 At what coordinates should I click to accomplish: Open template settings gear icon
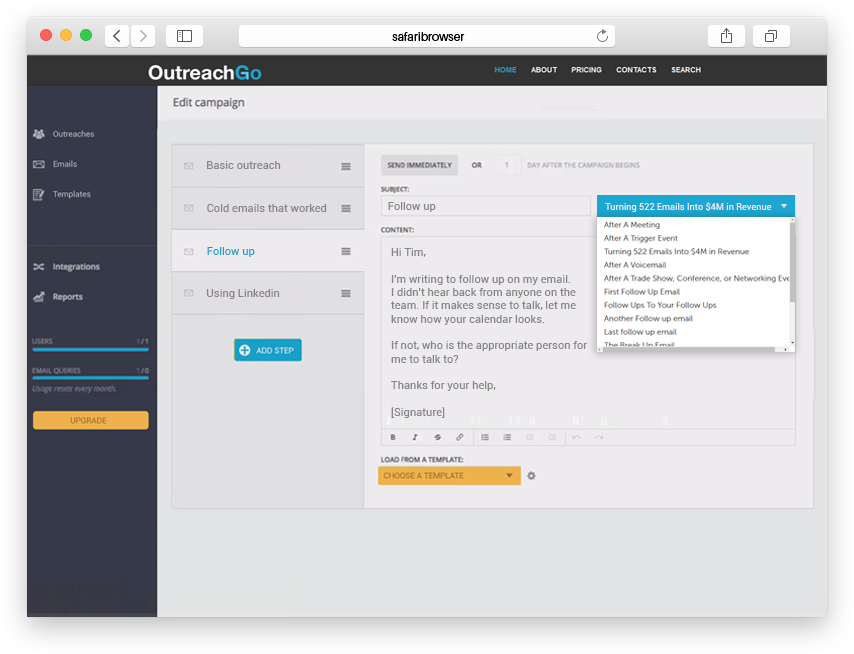532,476
